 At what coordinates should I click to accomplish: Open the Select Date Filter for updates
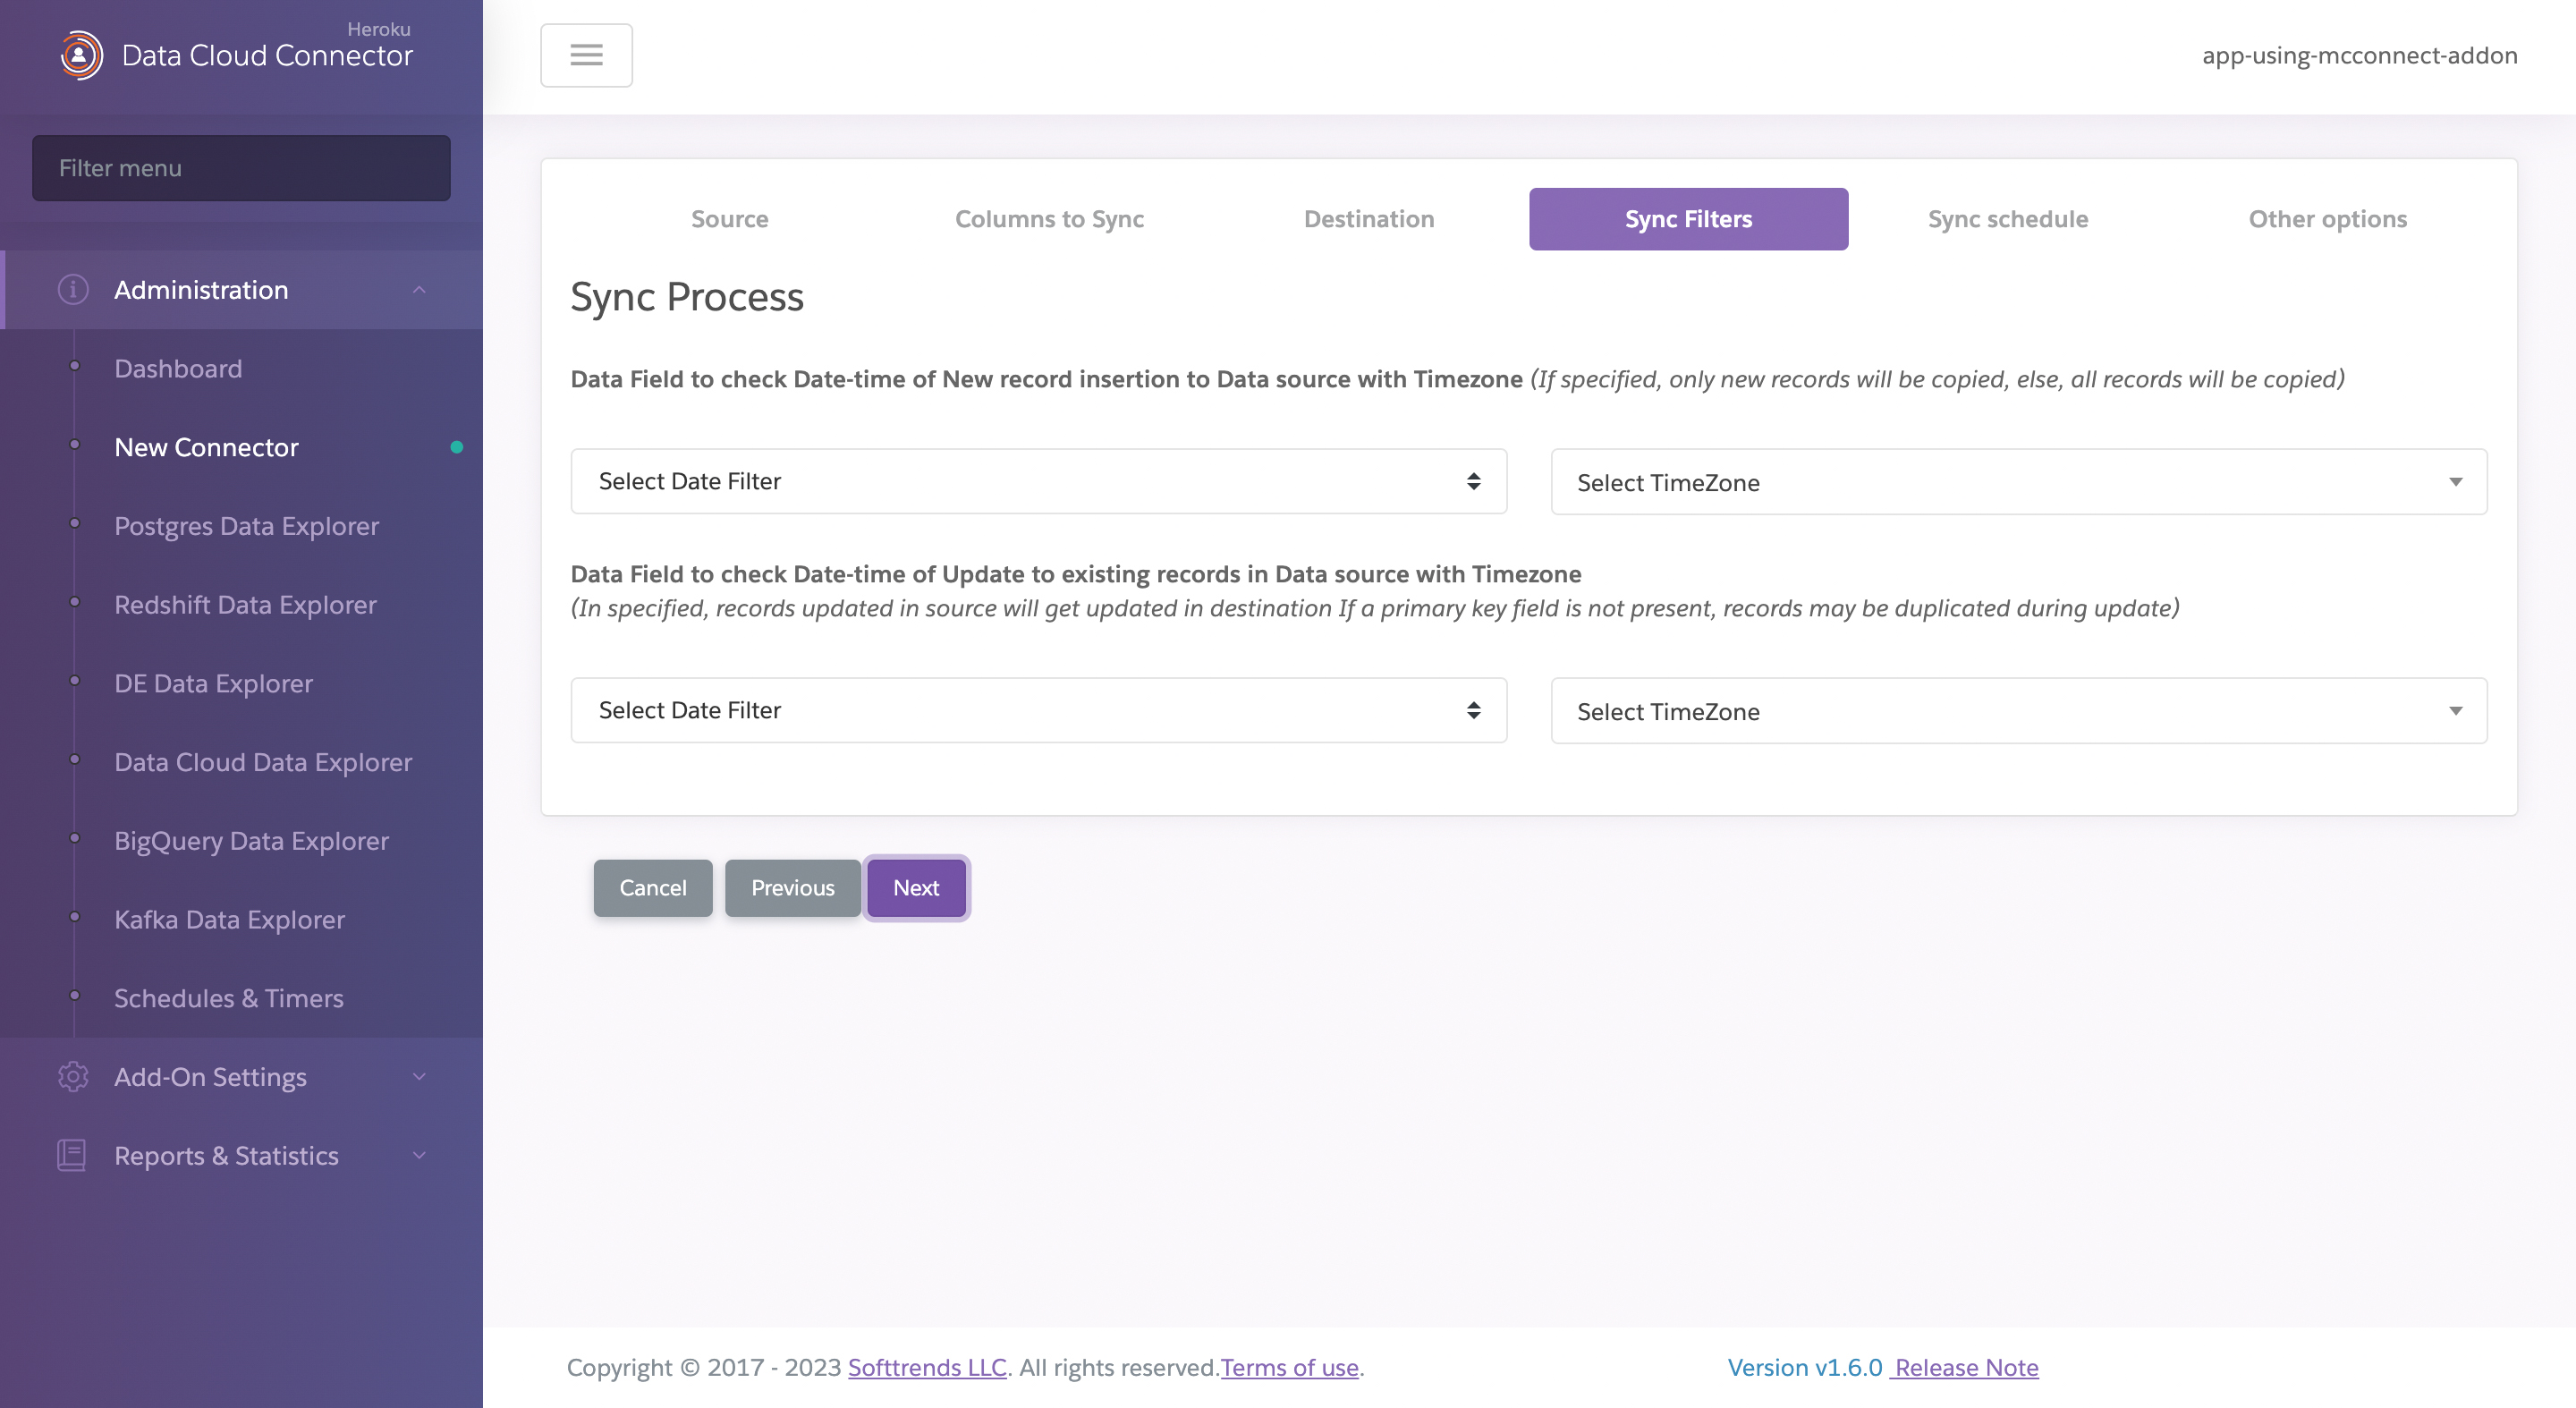[x=1037, y=711]
